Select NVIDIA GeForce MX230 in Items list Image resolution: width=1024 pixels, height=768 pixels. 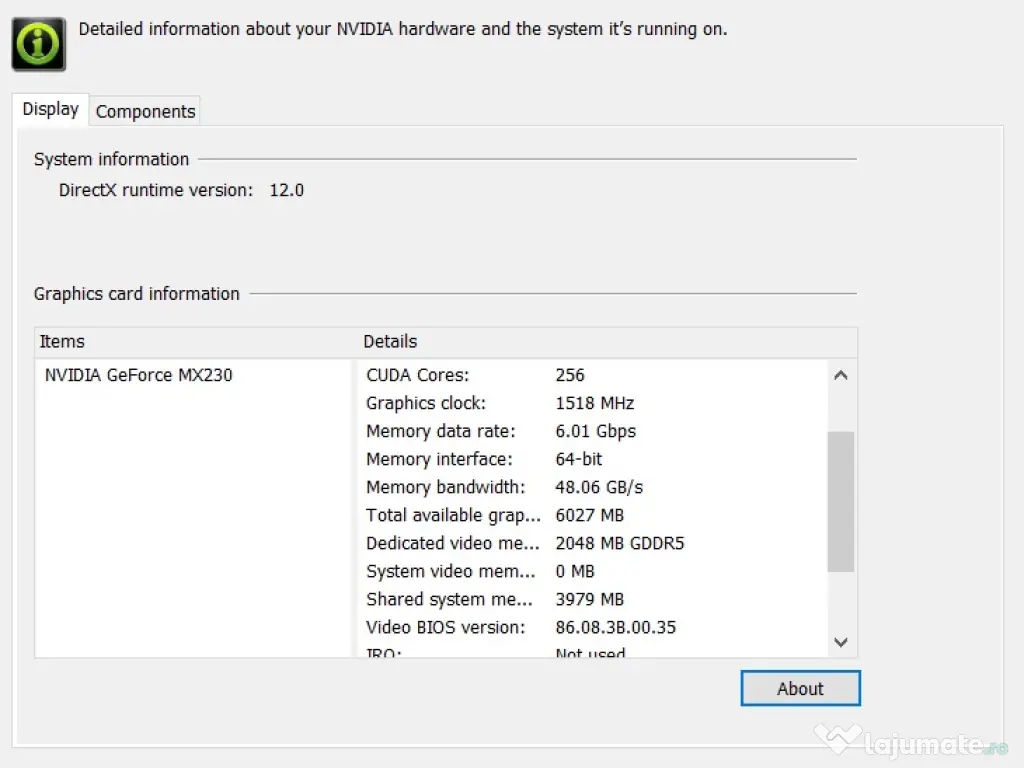139,376
